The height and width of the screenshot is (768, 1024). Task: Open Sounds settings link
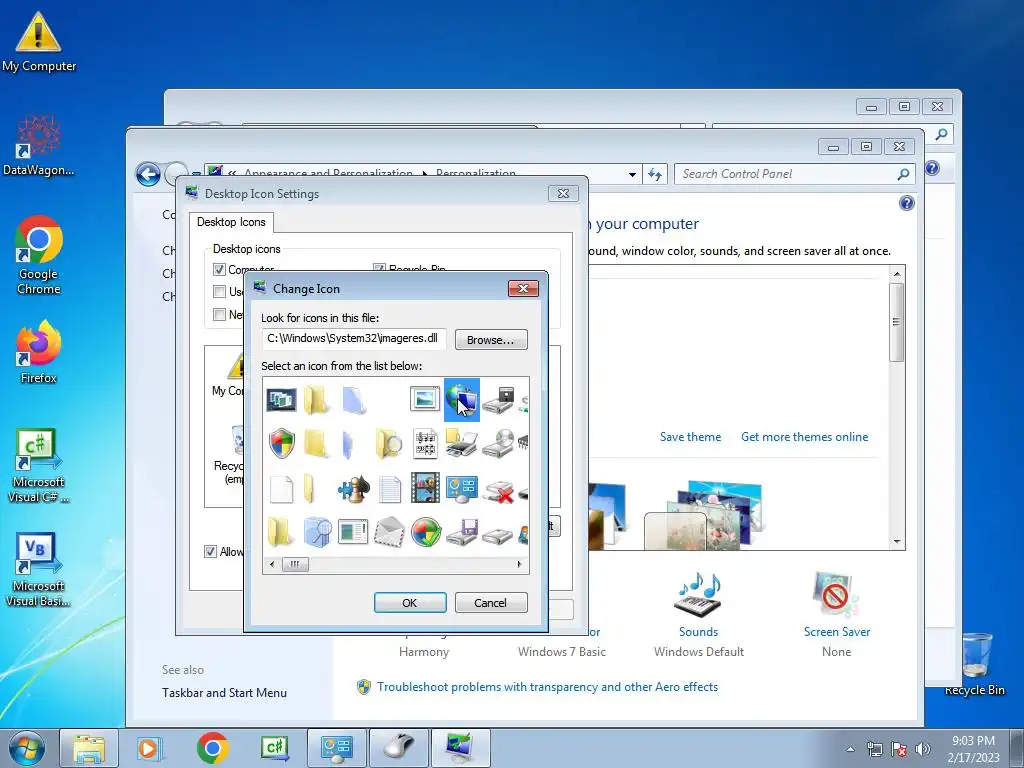[x=698, y=632]
